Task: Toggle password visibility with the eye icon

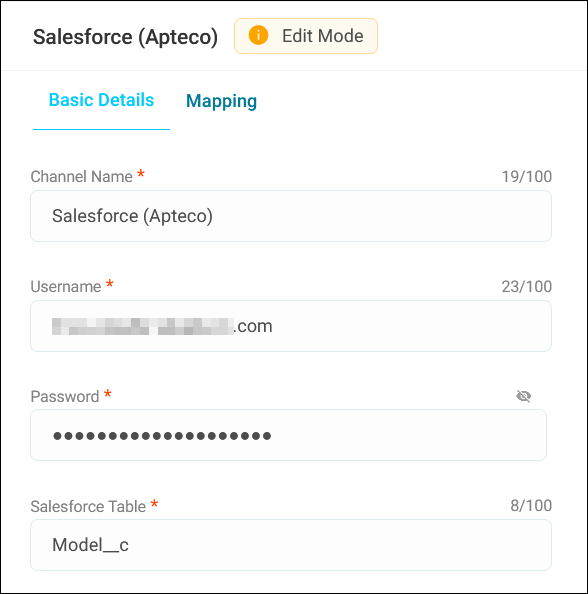Action: 524,396
